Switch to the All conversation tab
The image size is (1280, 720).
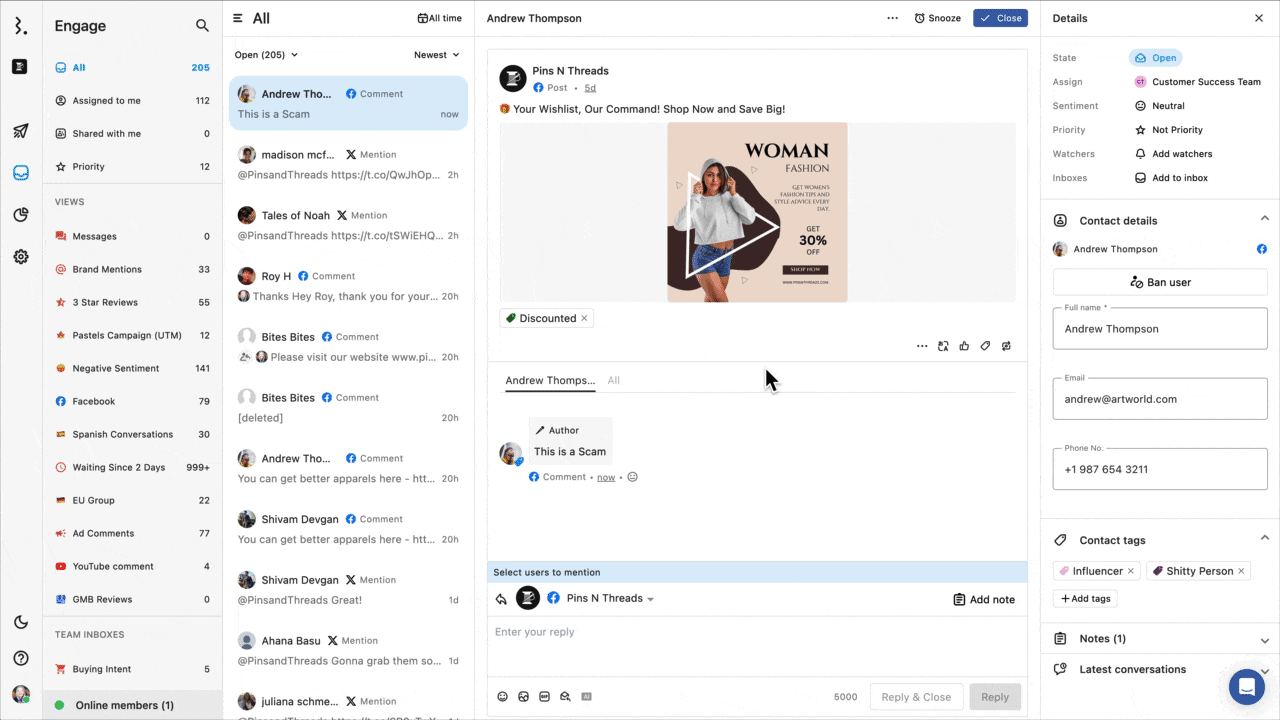point(614,380)
